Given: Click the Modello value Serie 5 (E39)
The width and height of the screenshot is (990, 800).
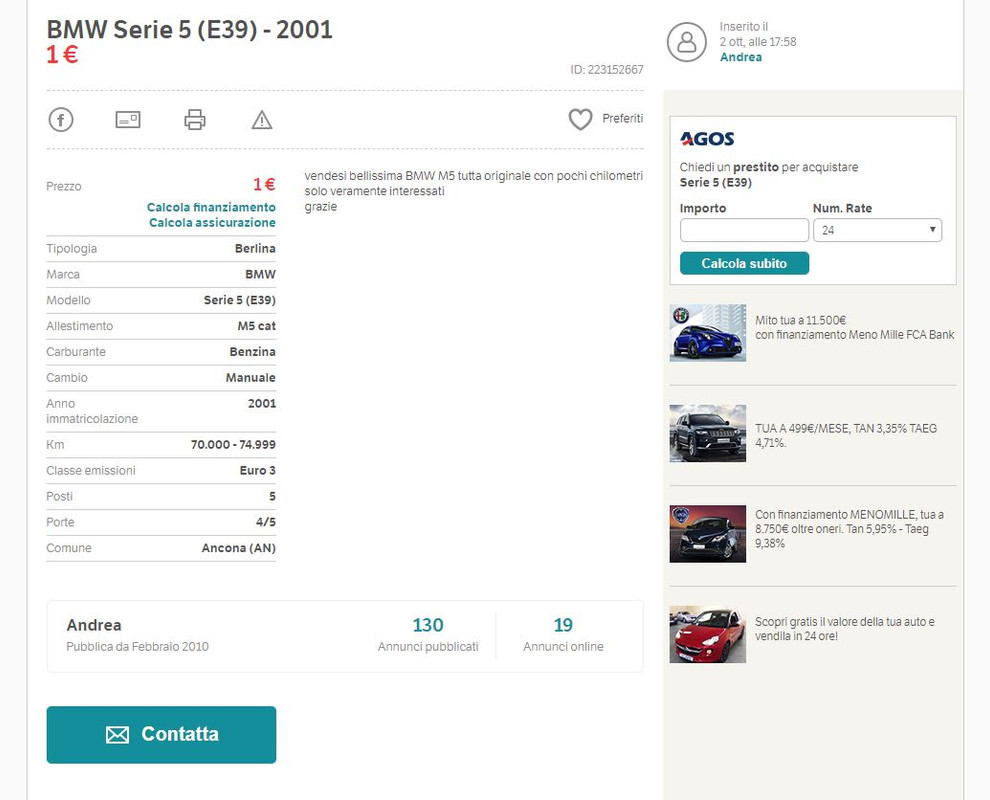Looking at the screenshot, I should (239, 300).
